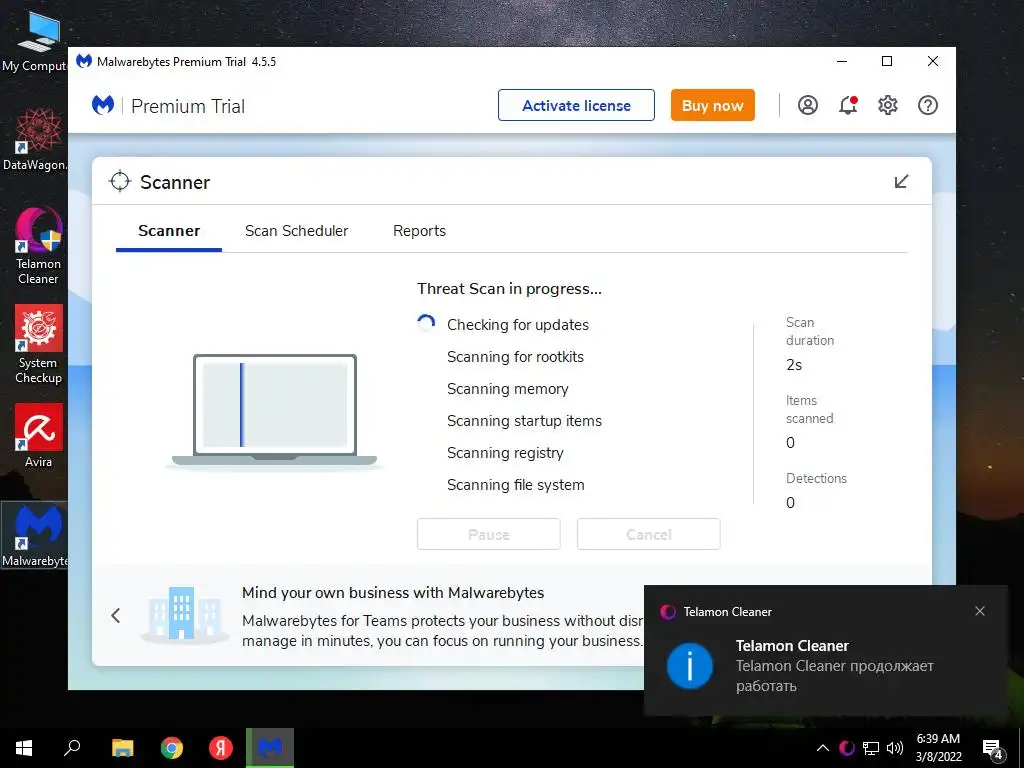Pause the threat scan
The width and height of the screenshot is (1024, 768).
[x=488, y=534]
